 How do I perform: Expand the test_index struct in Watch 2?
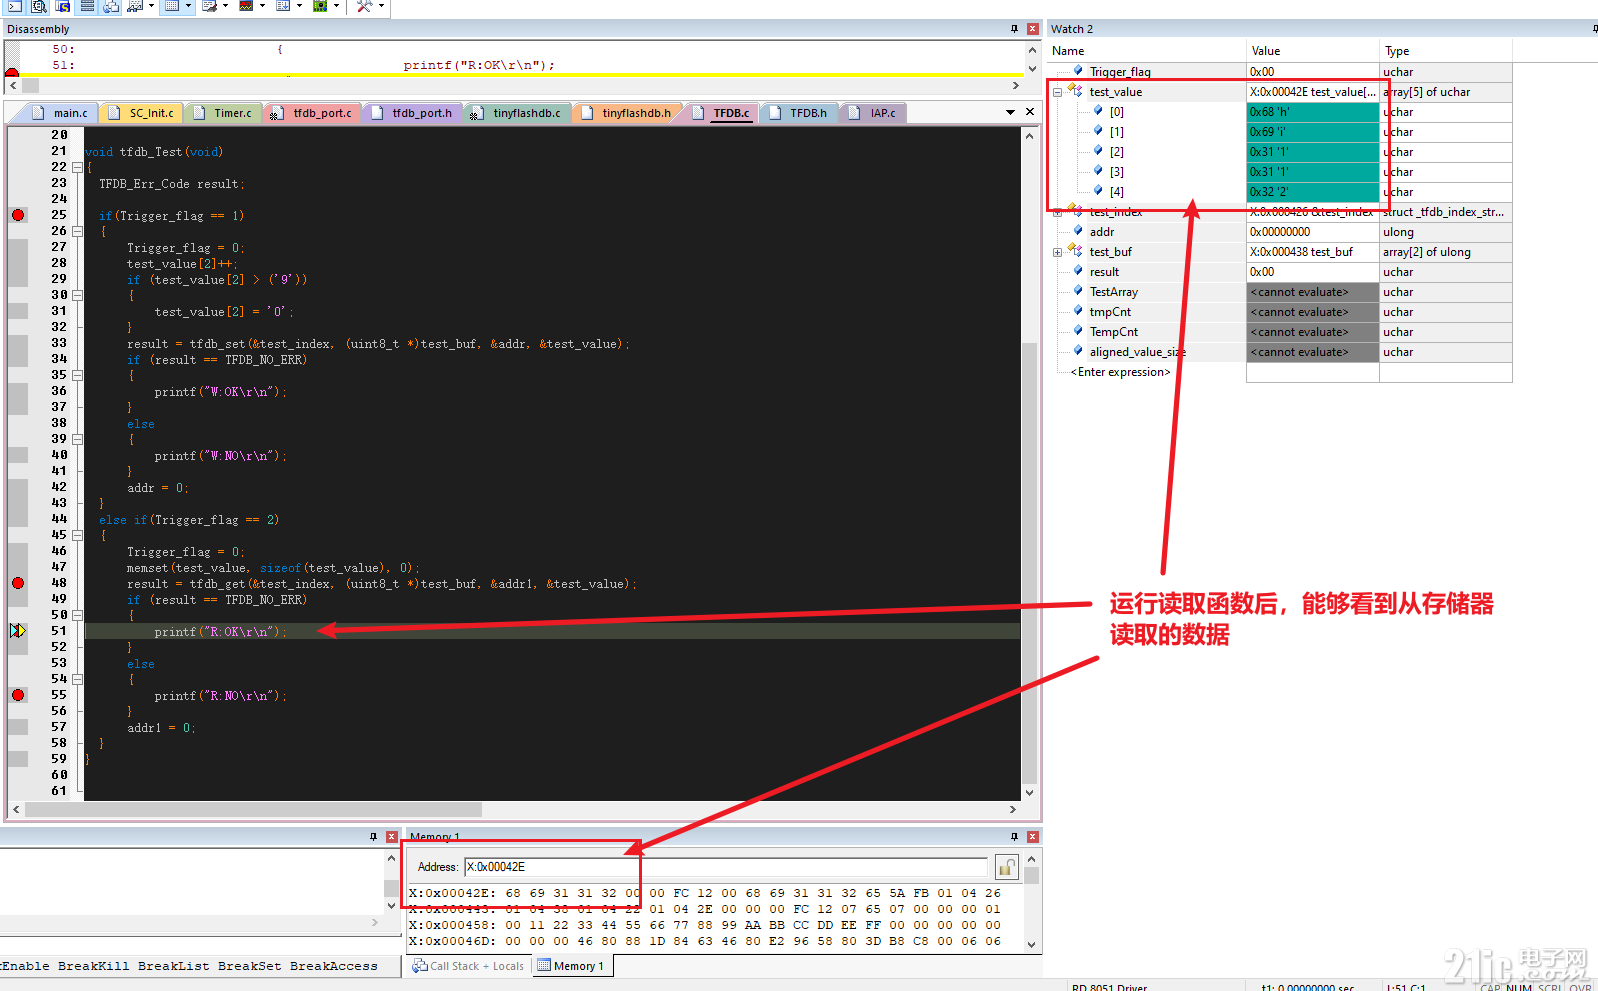1057,212
